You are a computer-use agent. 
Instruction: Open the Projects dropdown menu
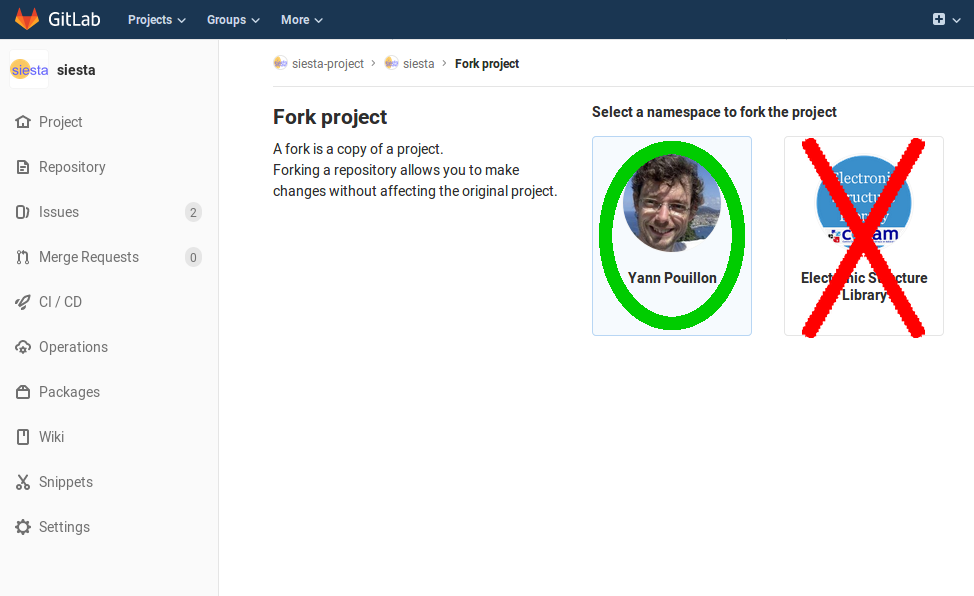click(x=157, y=20)
